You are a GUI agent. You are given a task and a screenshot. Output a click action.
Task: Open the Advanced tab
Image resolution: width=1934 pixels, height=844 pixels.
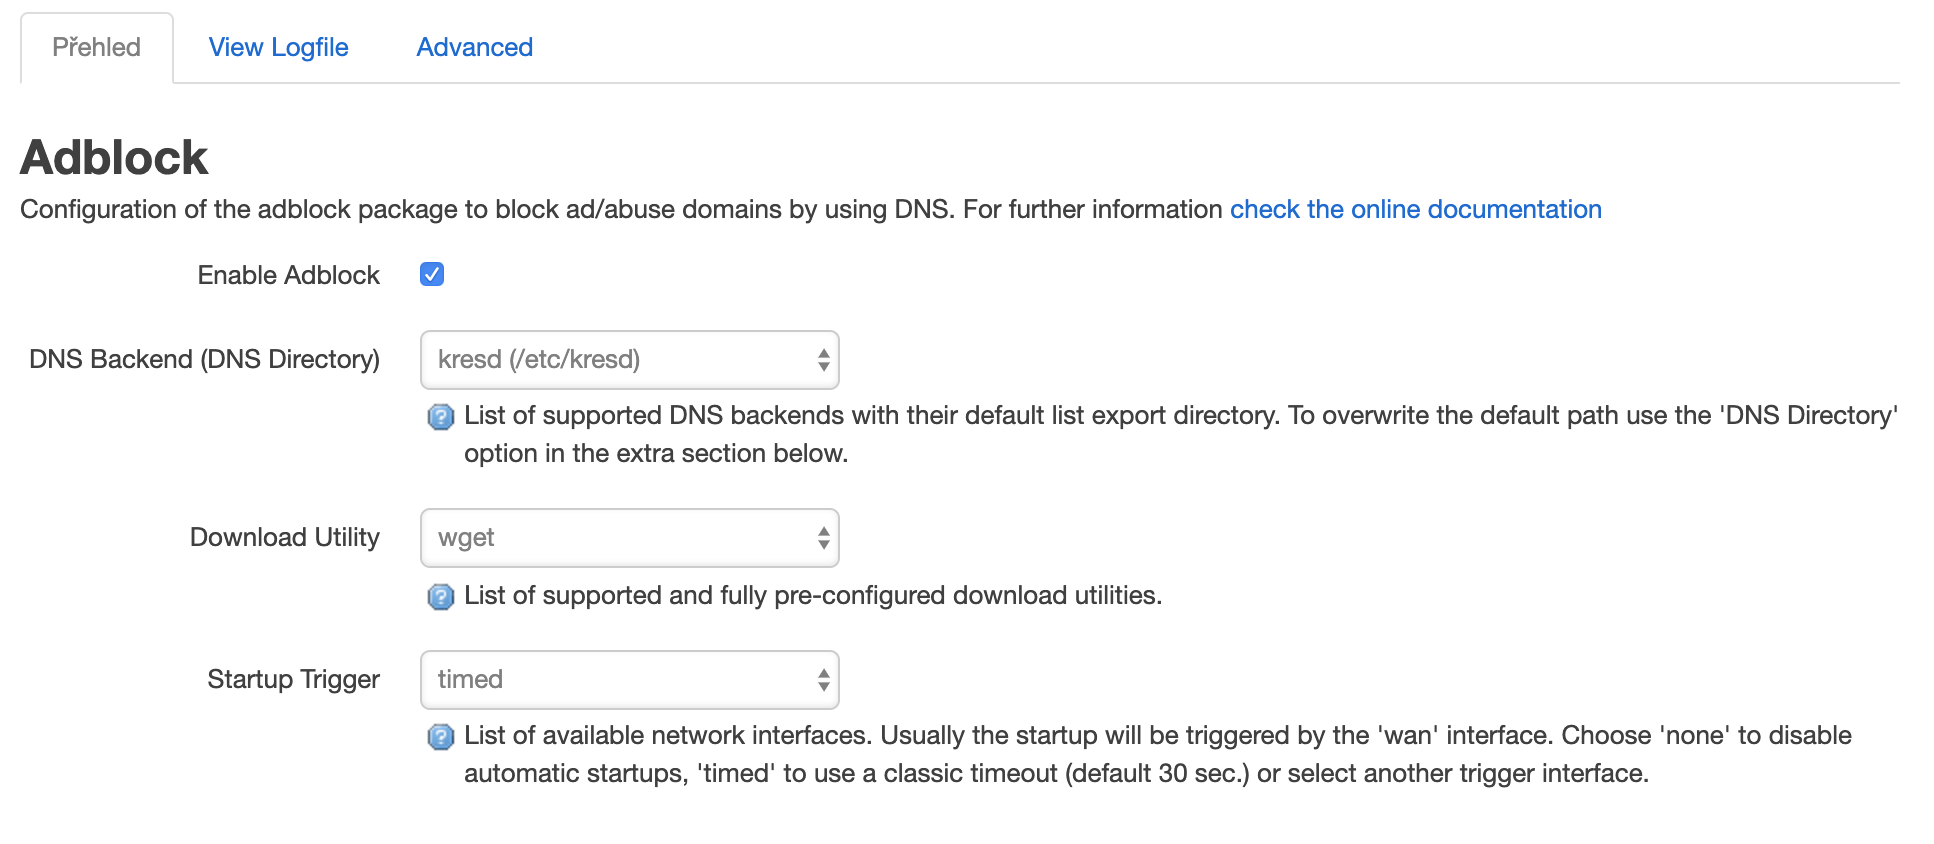[x=474, y=47]
